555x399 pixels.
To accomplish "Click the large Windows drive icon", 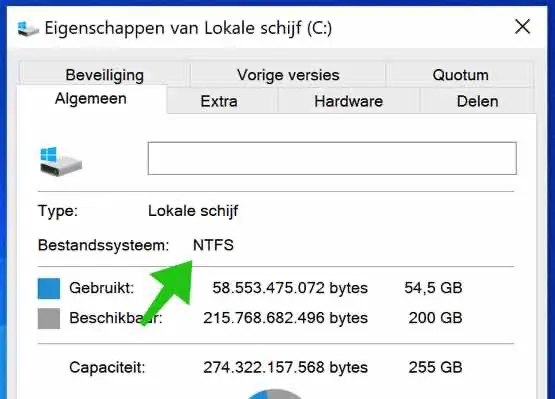I will click(61, 161).
